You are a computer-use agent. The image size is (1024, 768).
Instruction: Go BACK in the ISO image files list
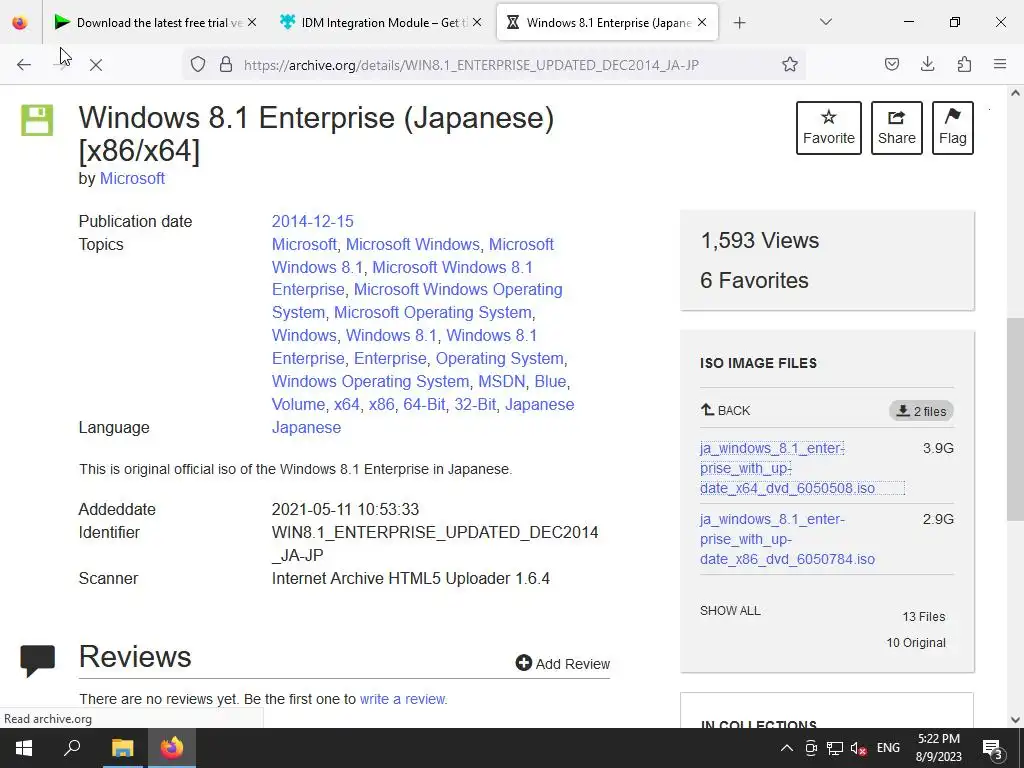point(726,410)
